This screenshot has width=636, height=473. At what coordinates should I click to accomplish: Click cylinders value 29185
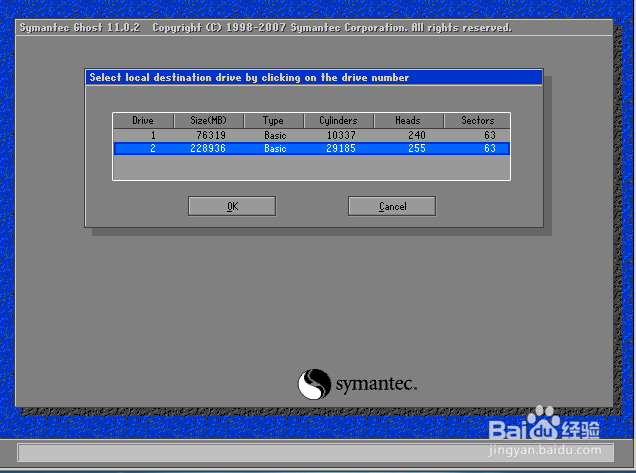pyautogui.click(x=341, y=148)
